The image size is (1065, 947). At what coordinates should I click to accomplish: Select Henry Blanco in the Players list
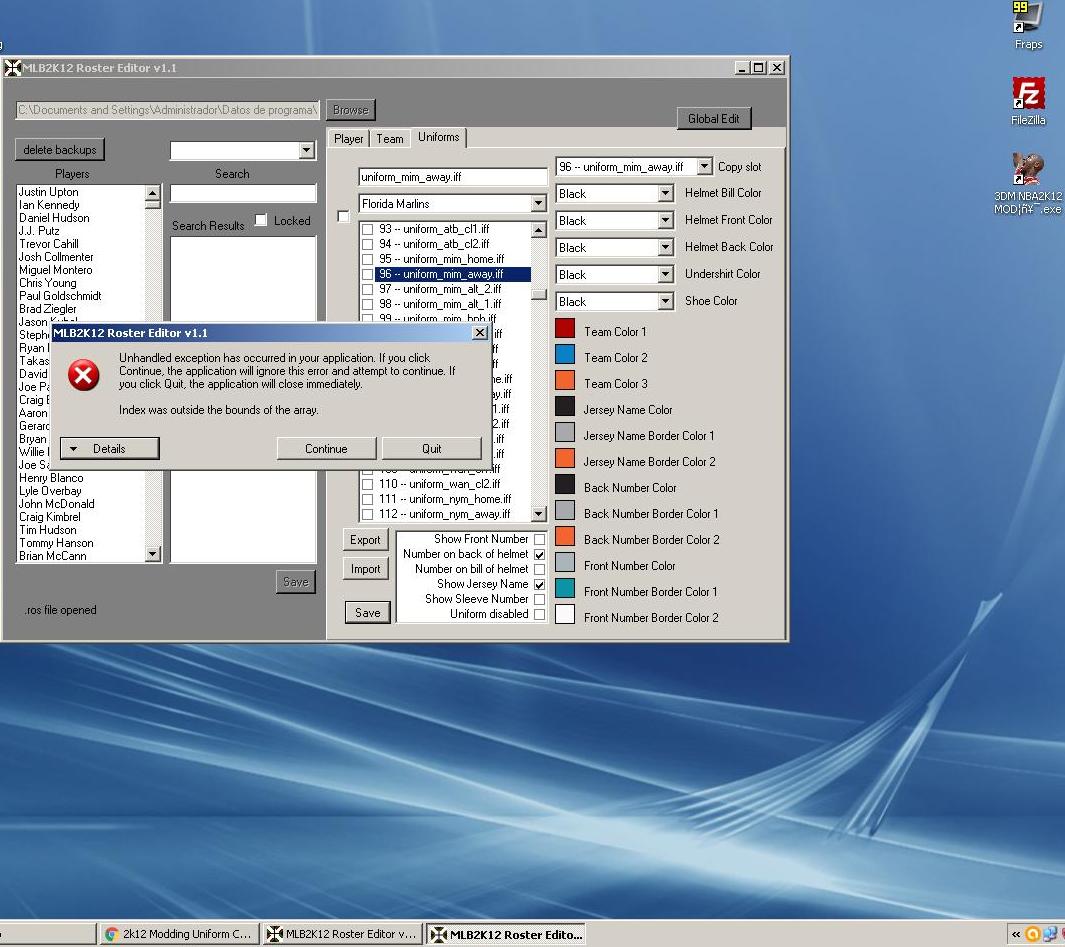point(52,478)
